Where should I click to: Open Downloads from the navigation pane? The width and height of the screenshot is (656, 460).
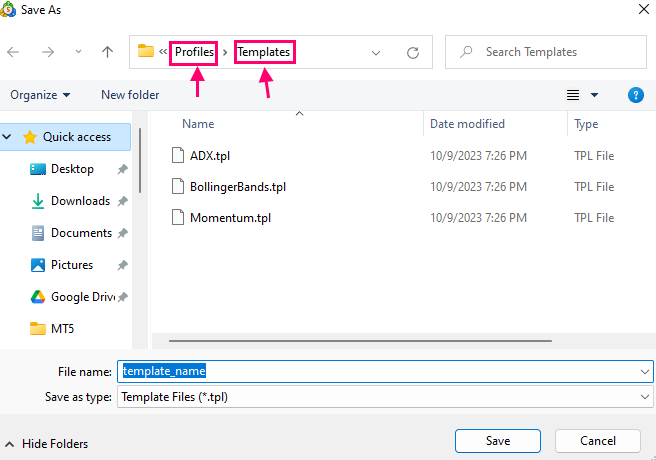pos(80,201)
